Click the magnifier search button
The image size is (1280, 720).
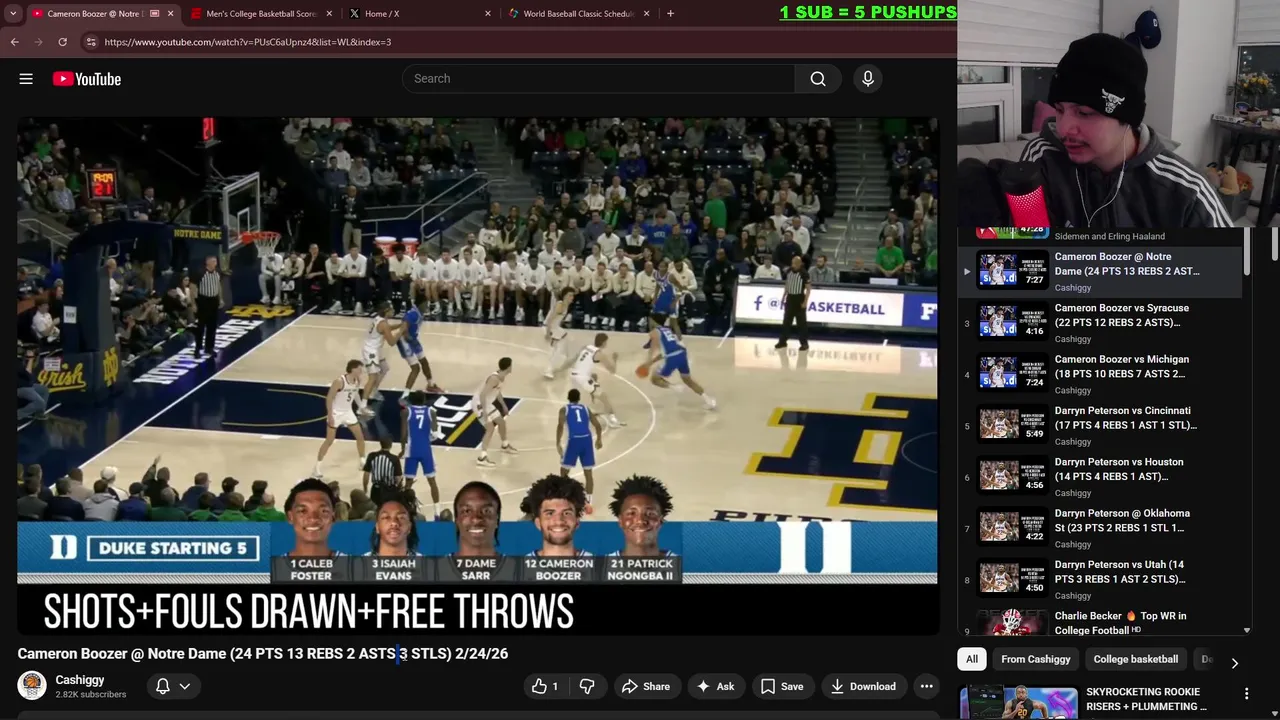click(818, 79)
